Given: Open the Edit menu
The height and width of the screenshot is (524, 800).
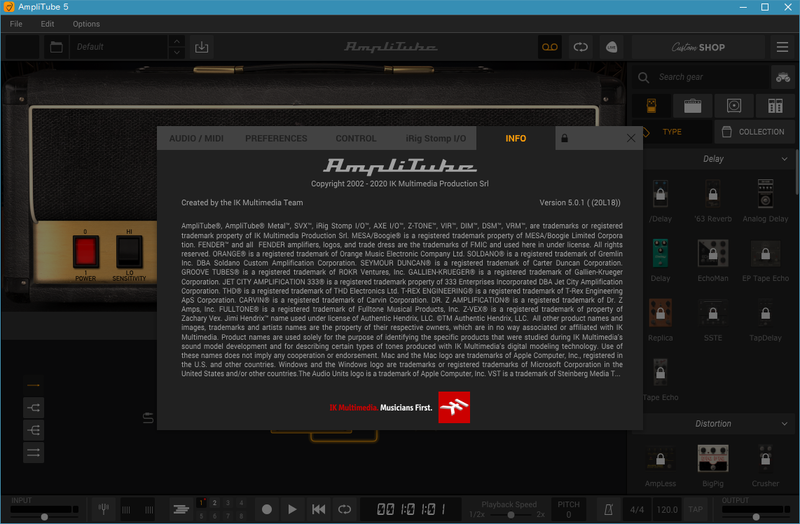Looking at the screenshot, I should pyautogui.click(x=47, y=24).
